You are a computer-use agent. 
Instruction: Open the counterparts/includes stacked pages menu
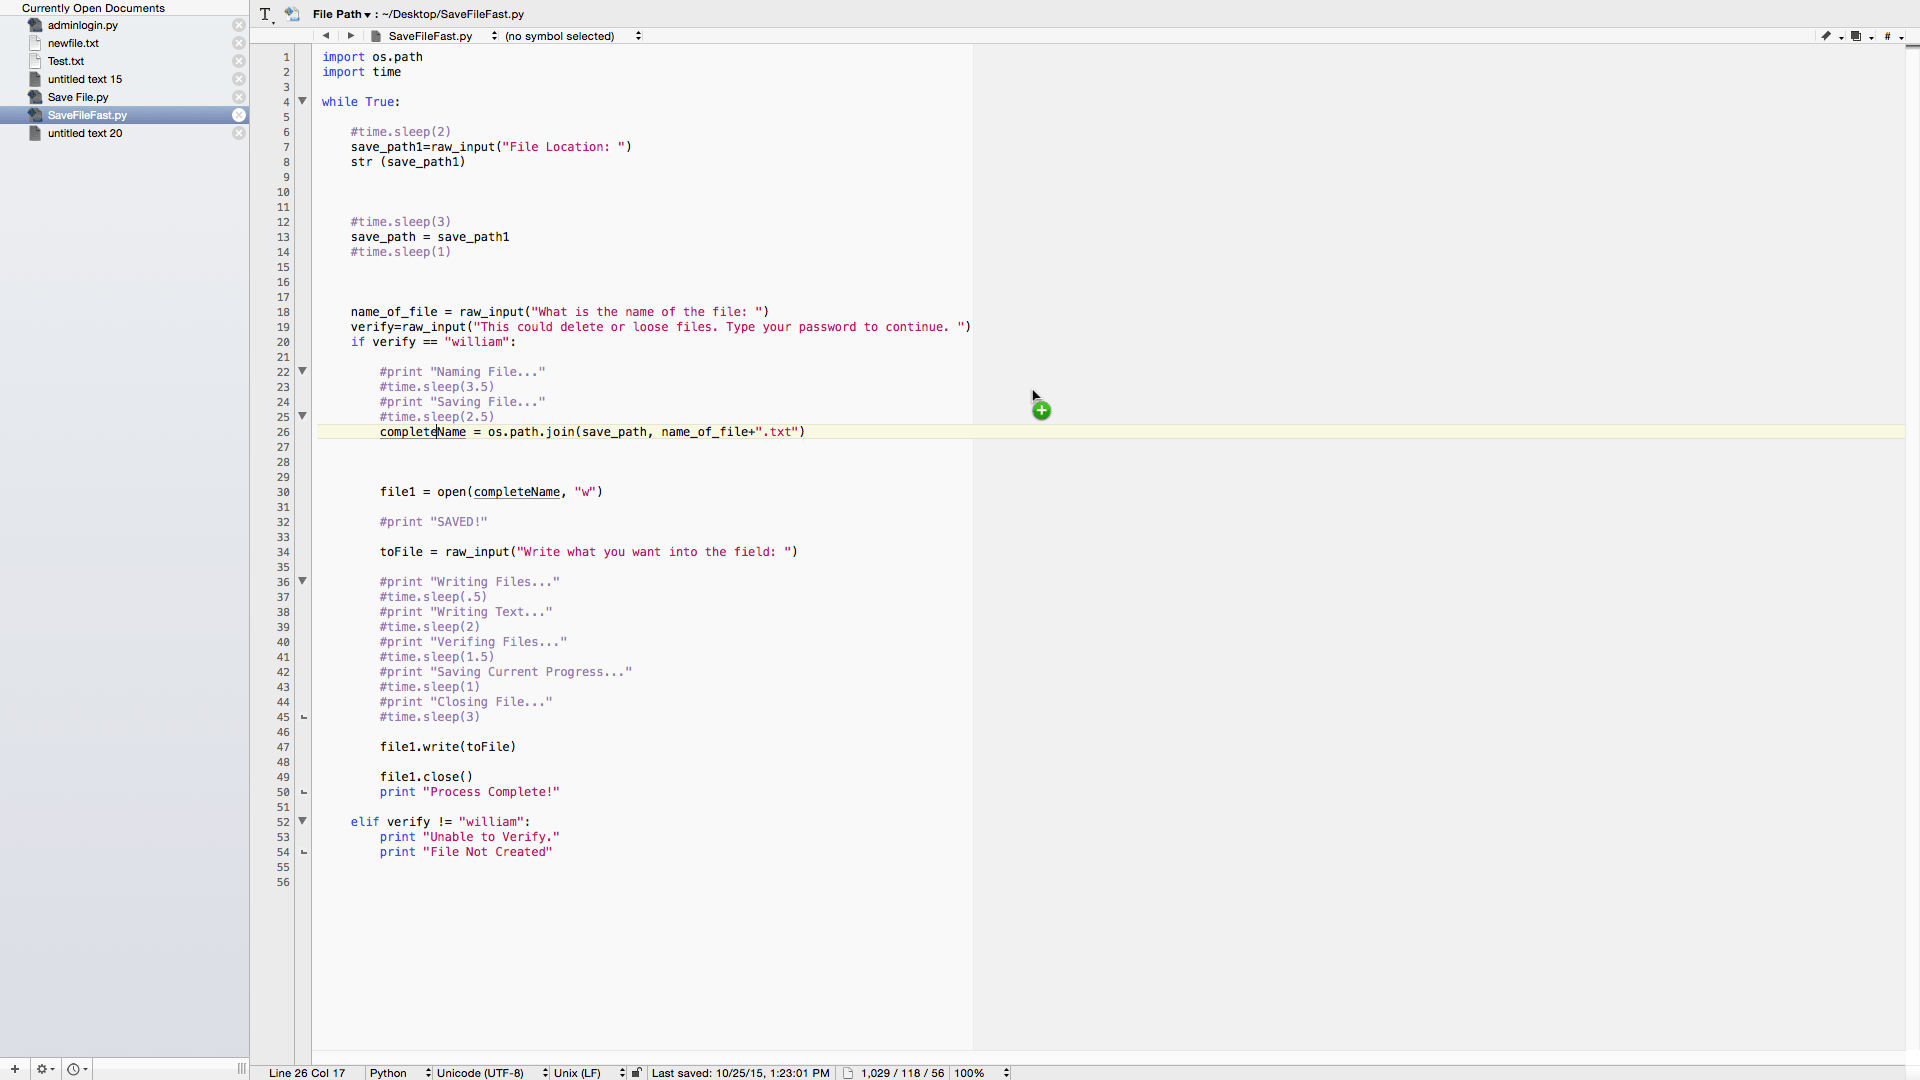pyautogui.click(x=1859, y=36)
